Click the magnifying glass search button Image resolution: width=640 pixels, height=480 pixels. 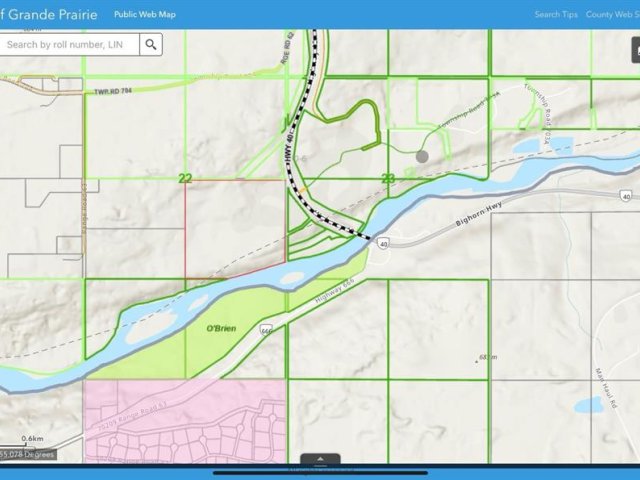(151, 45)
